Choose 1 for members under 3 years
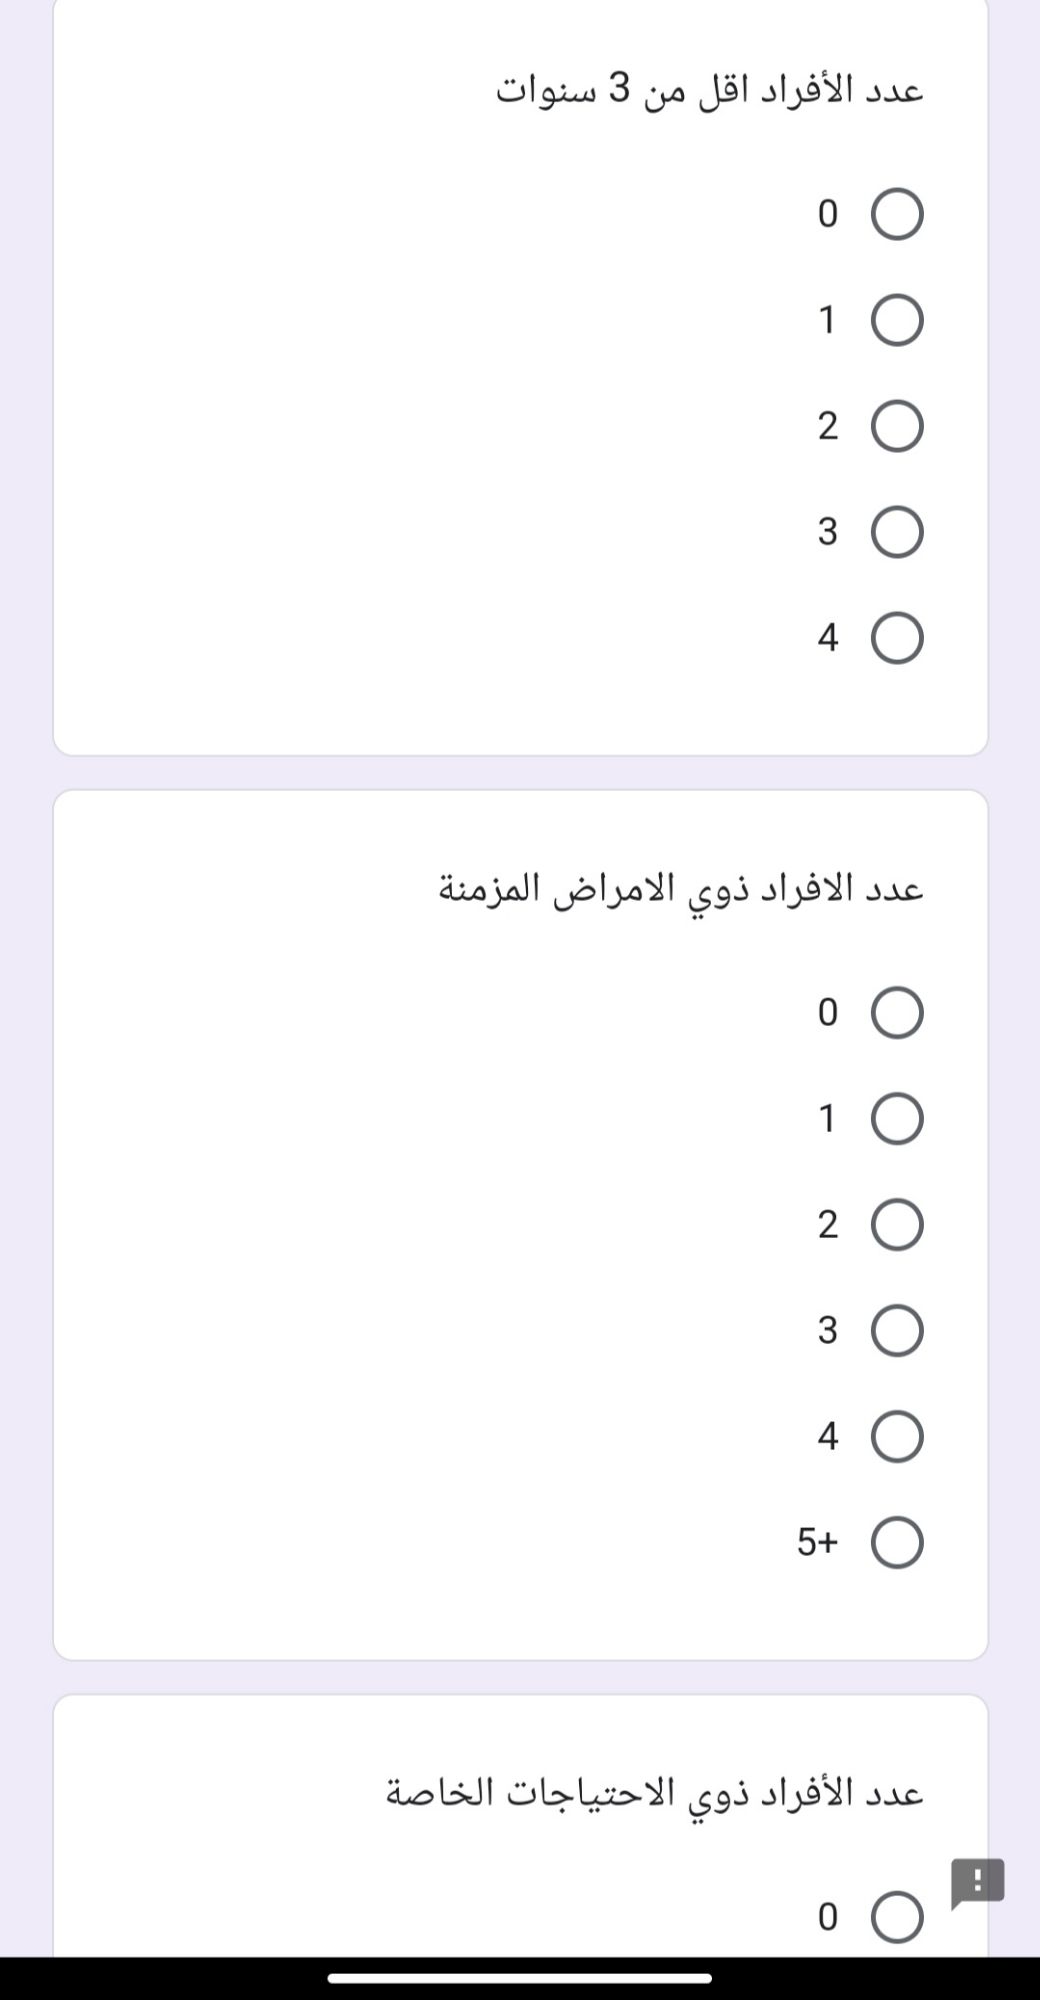The height and width of the screenshot is (2000, 1040). (897, 320)
